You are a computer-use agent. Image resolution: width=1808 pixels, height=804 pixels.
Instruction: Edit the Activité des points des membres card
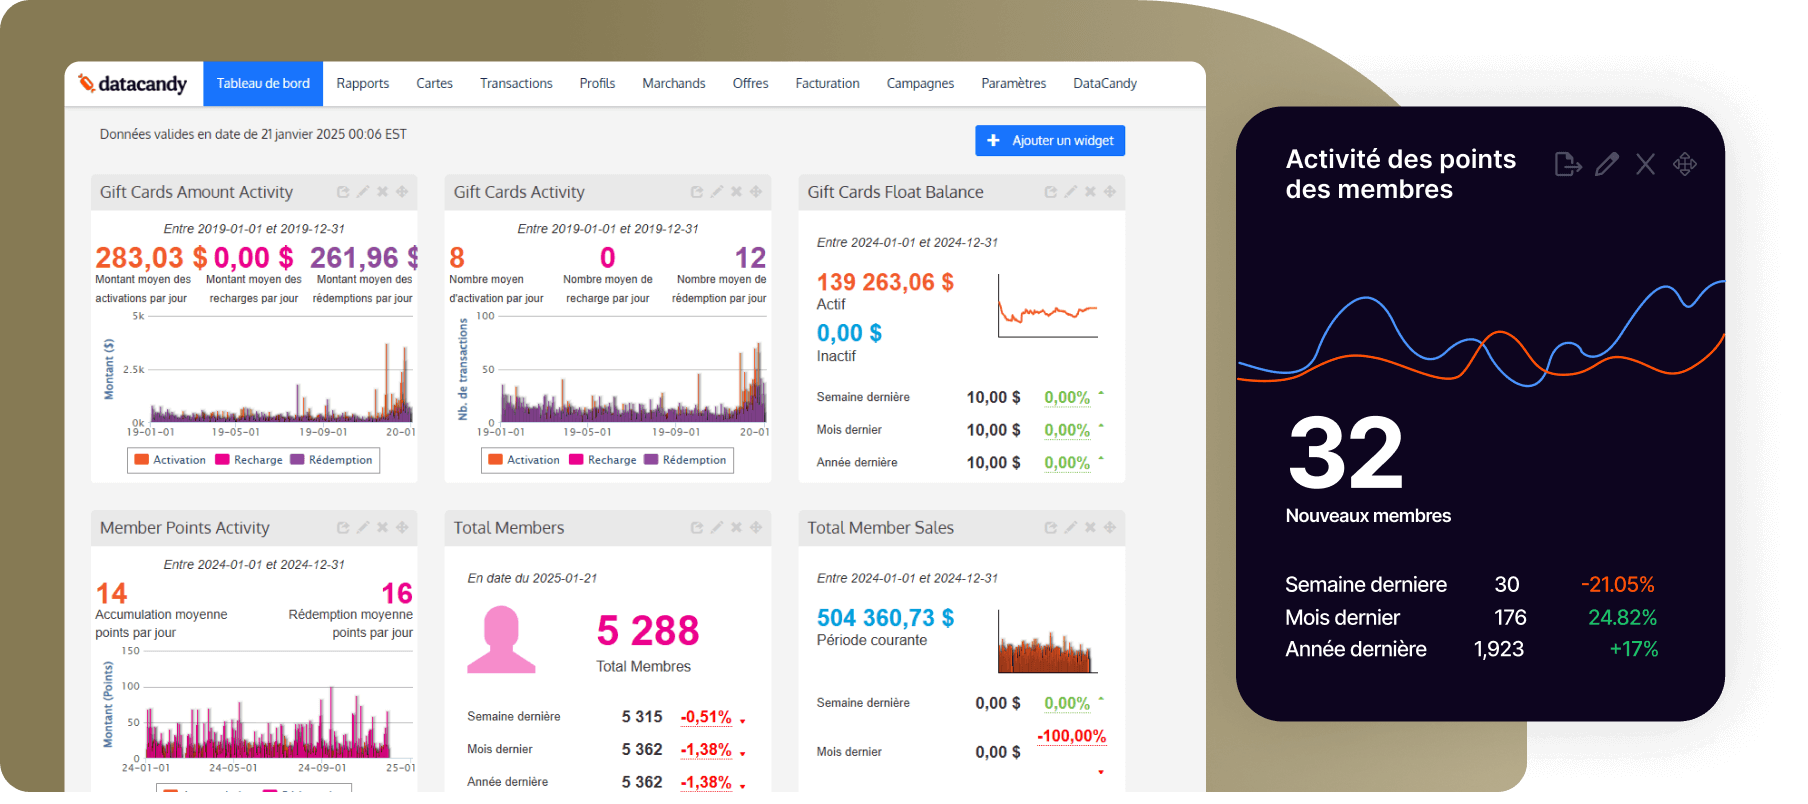click(x=1607, y=165)
